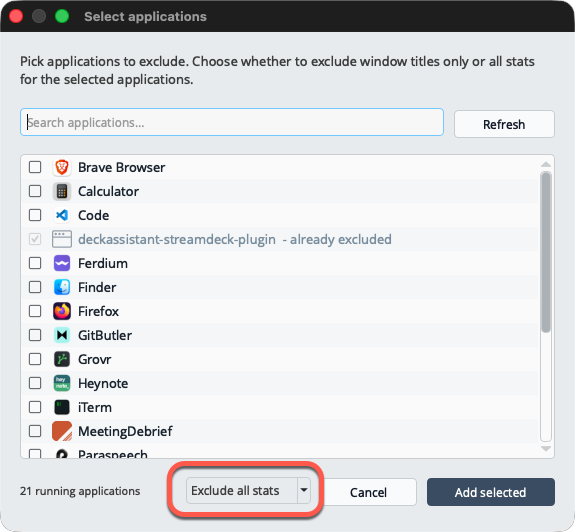Check the iTerm checkbox
The height and width of the screenshot is (532, 575).
pos(35,407)
